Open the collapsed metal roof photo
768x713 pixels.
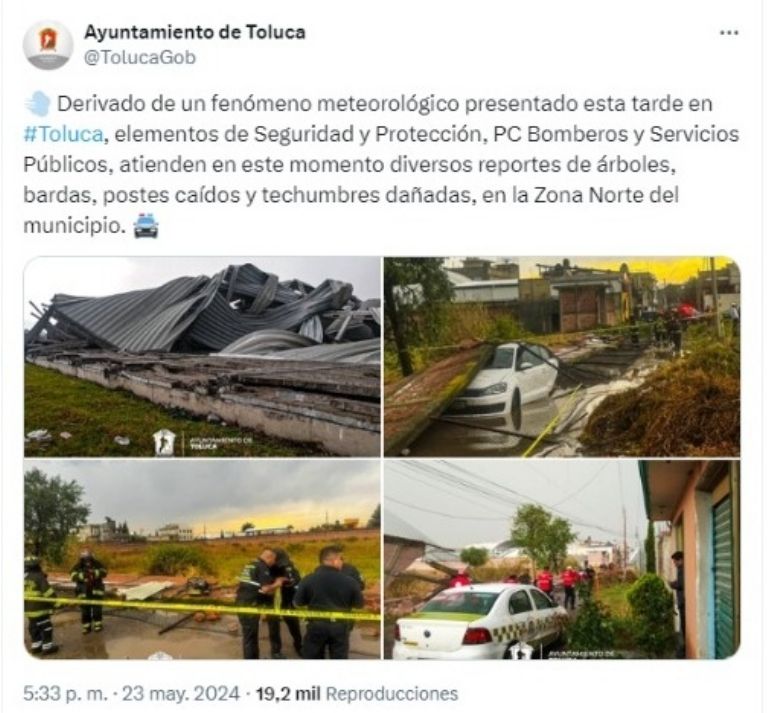tap(202, 356)
